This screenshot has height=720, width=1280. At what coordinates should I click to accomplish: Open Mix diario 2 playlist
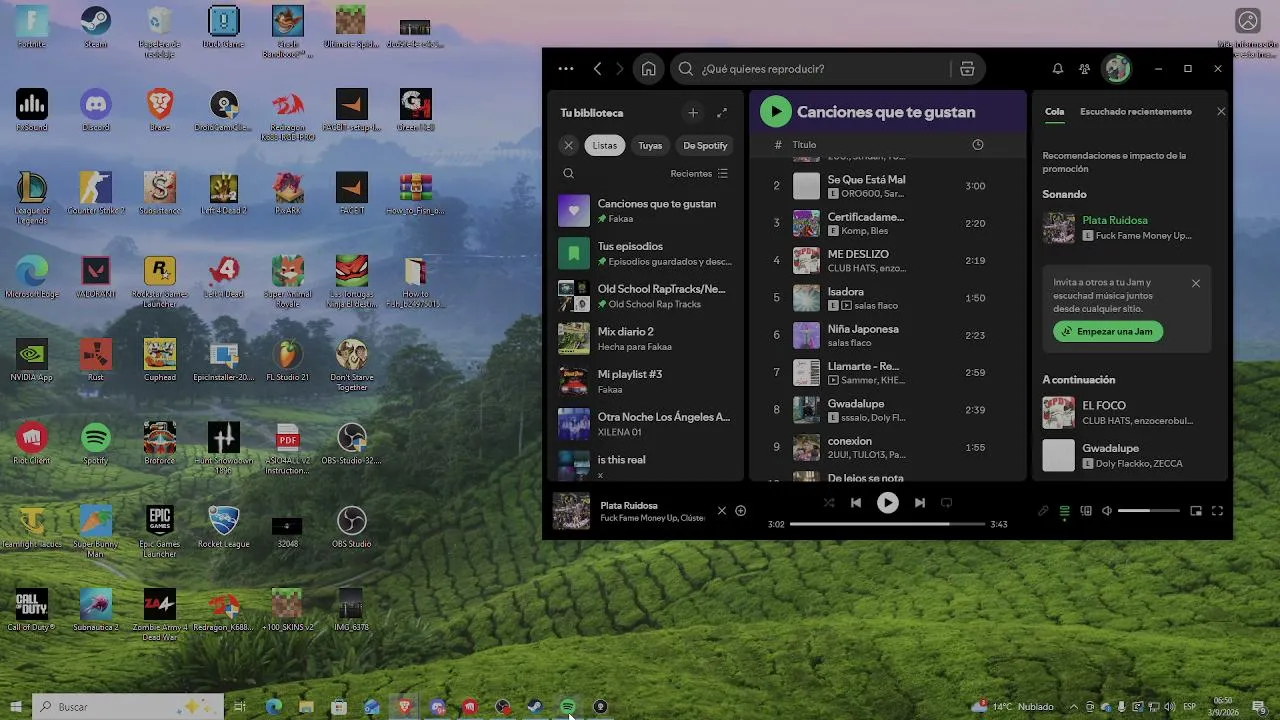646,339
